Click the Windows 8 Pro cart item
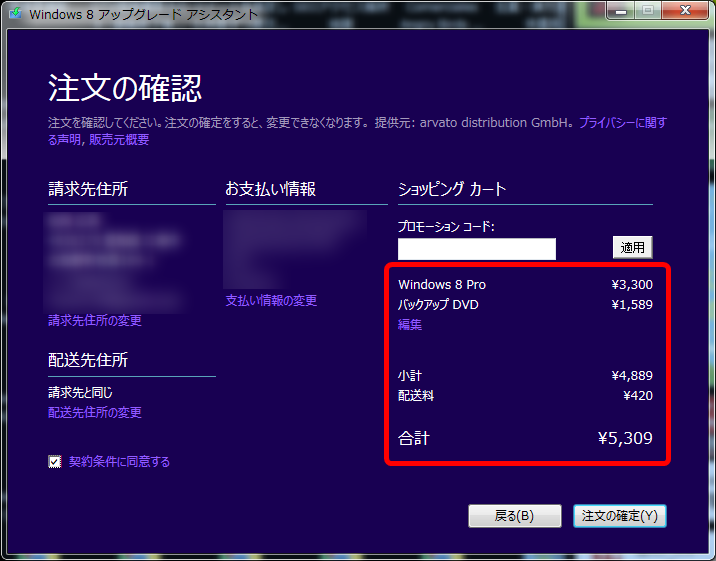Screen dimensions: 716x561 click(x=442, y=285)
